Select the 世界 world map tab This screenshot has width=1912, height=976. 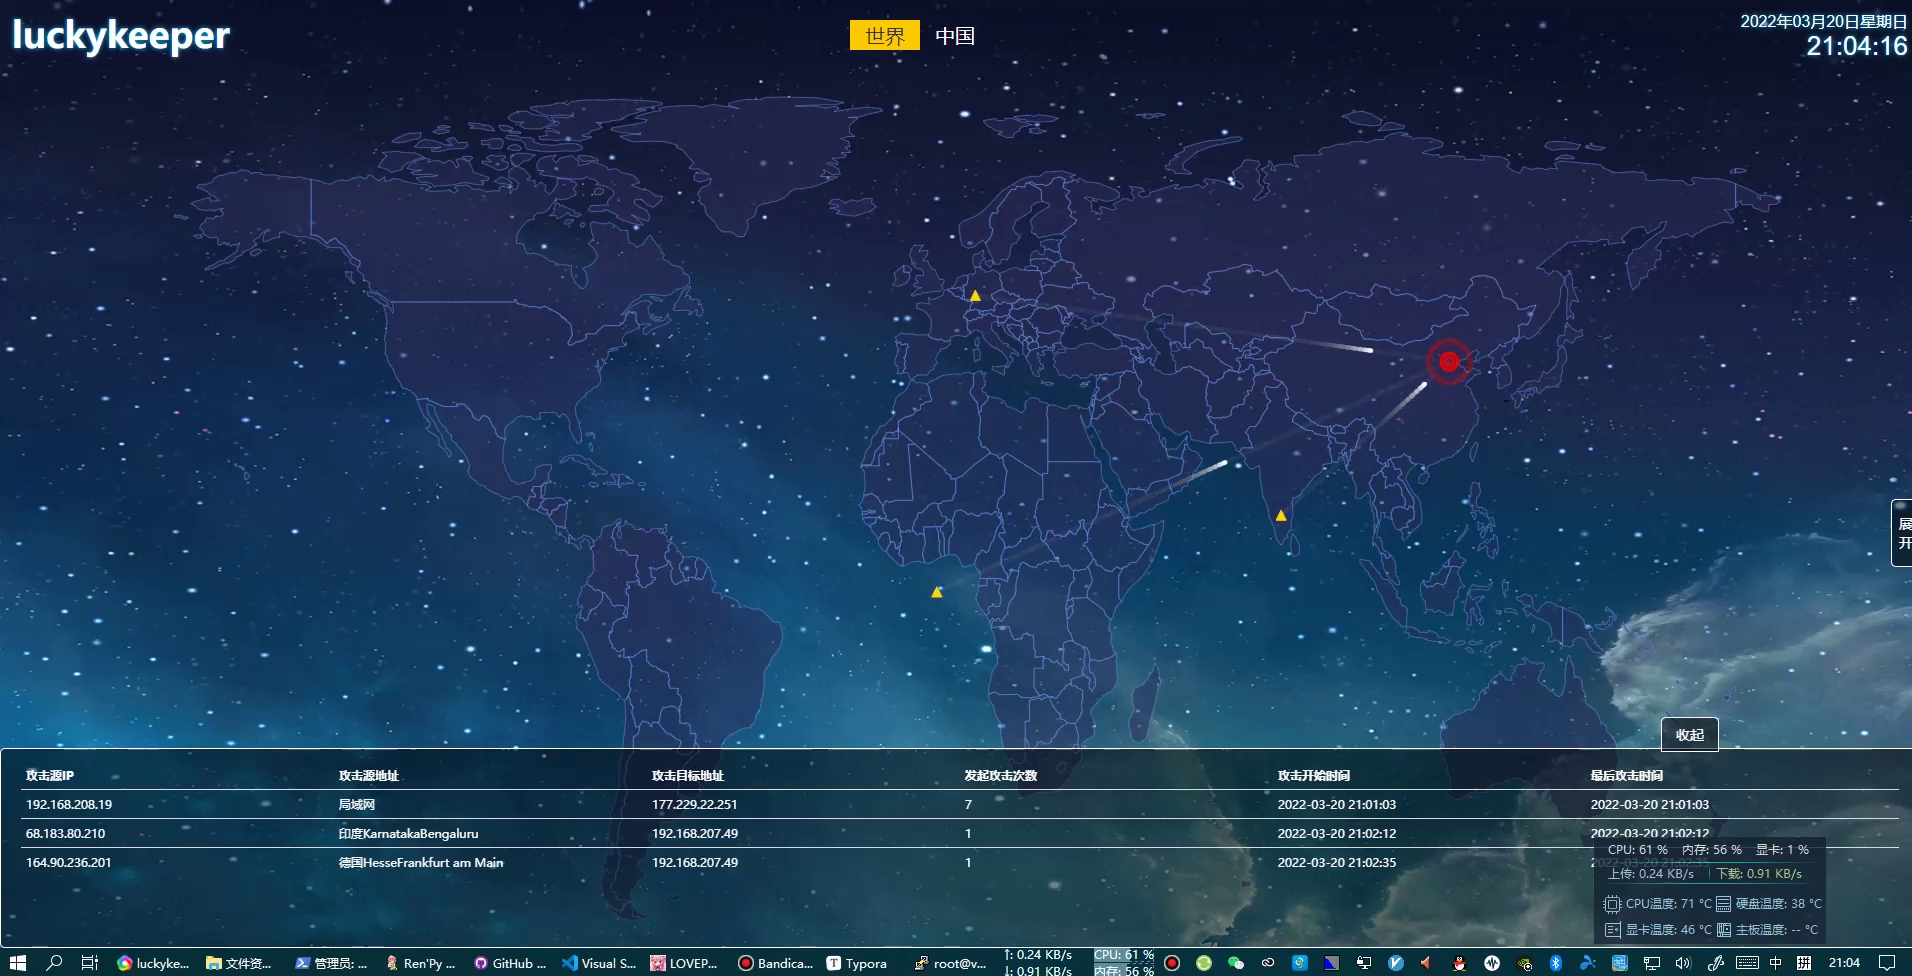[x=884, y=36]
